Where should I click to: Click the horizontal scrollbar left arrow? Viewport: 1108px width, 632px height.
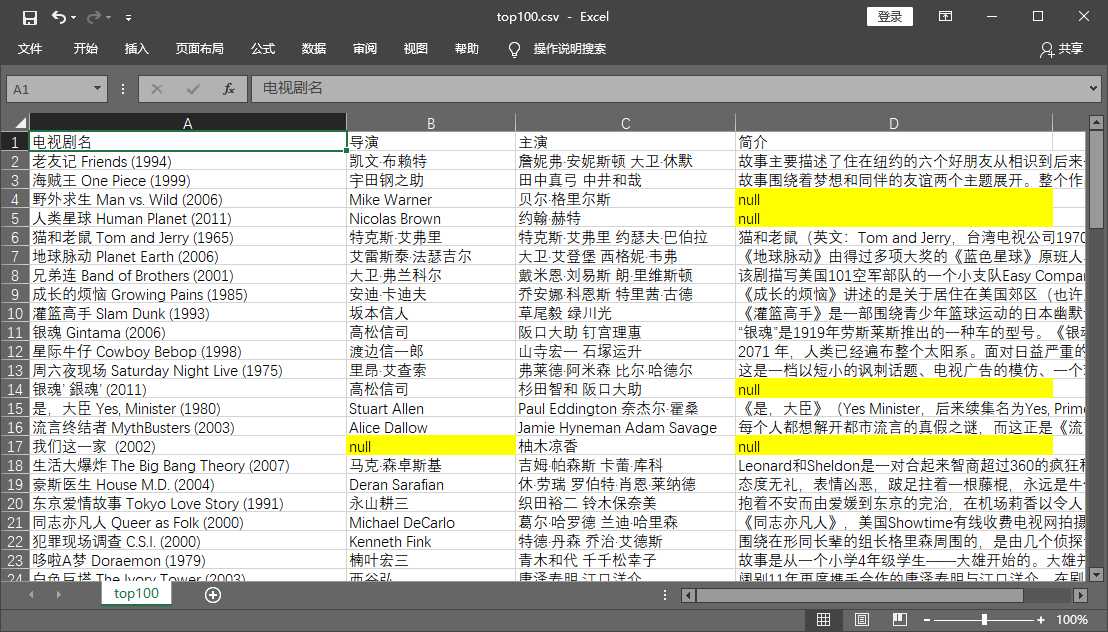(688, 595)
